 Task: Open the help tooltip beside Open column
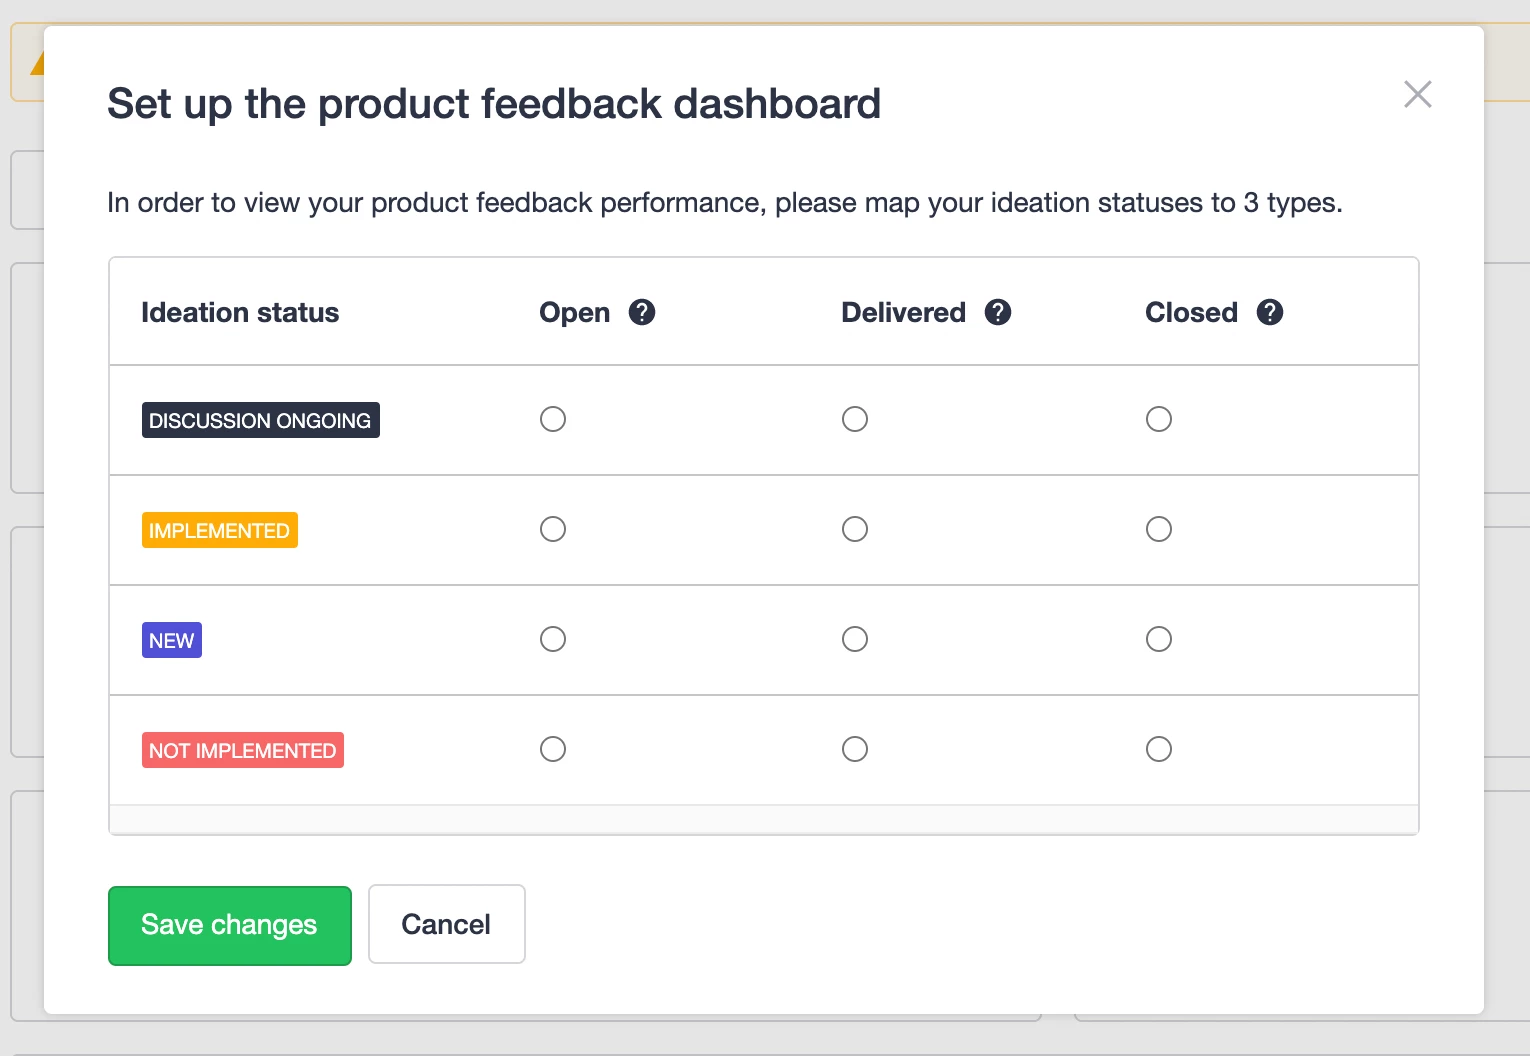642,312
